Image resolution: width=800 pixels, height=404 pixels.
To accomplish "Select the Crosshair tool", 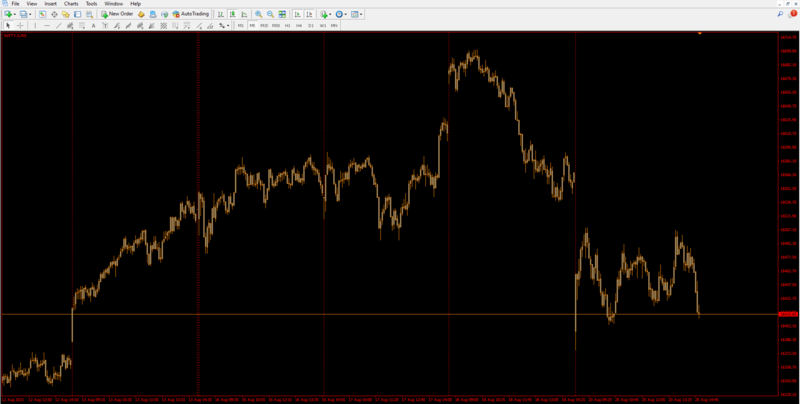I will tap(20, 26).
